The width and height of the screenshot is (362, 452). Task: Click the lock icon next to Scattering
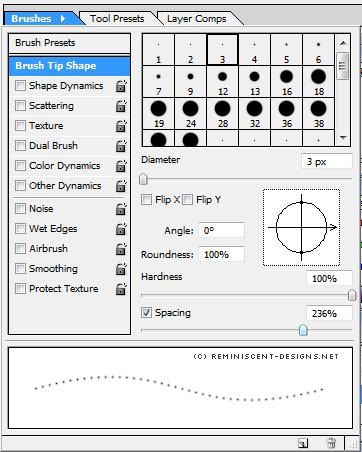click(121, 106)
